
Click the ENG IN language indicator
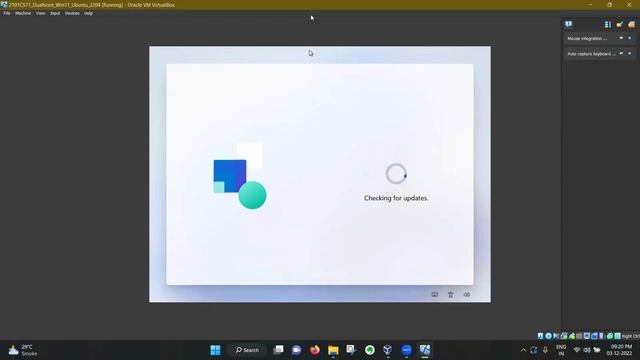[561, 350]
